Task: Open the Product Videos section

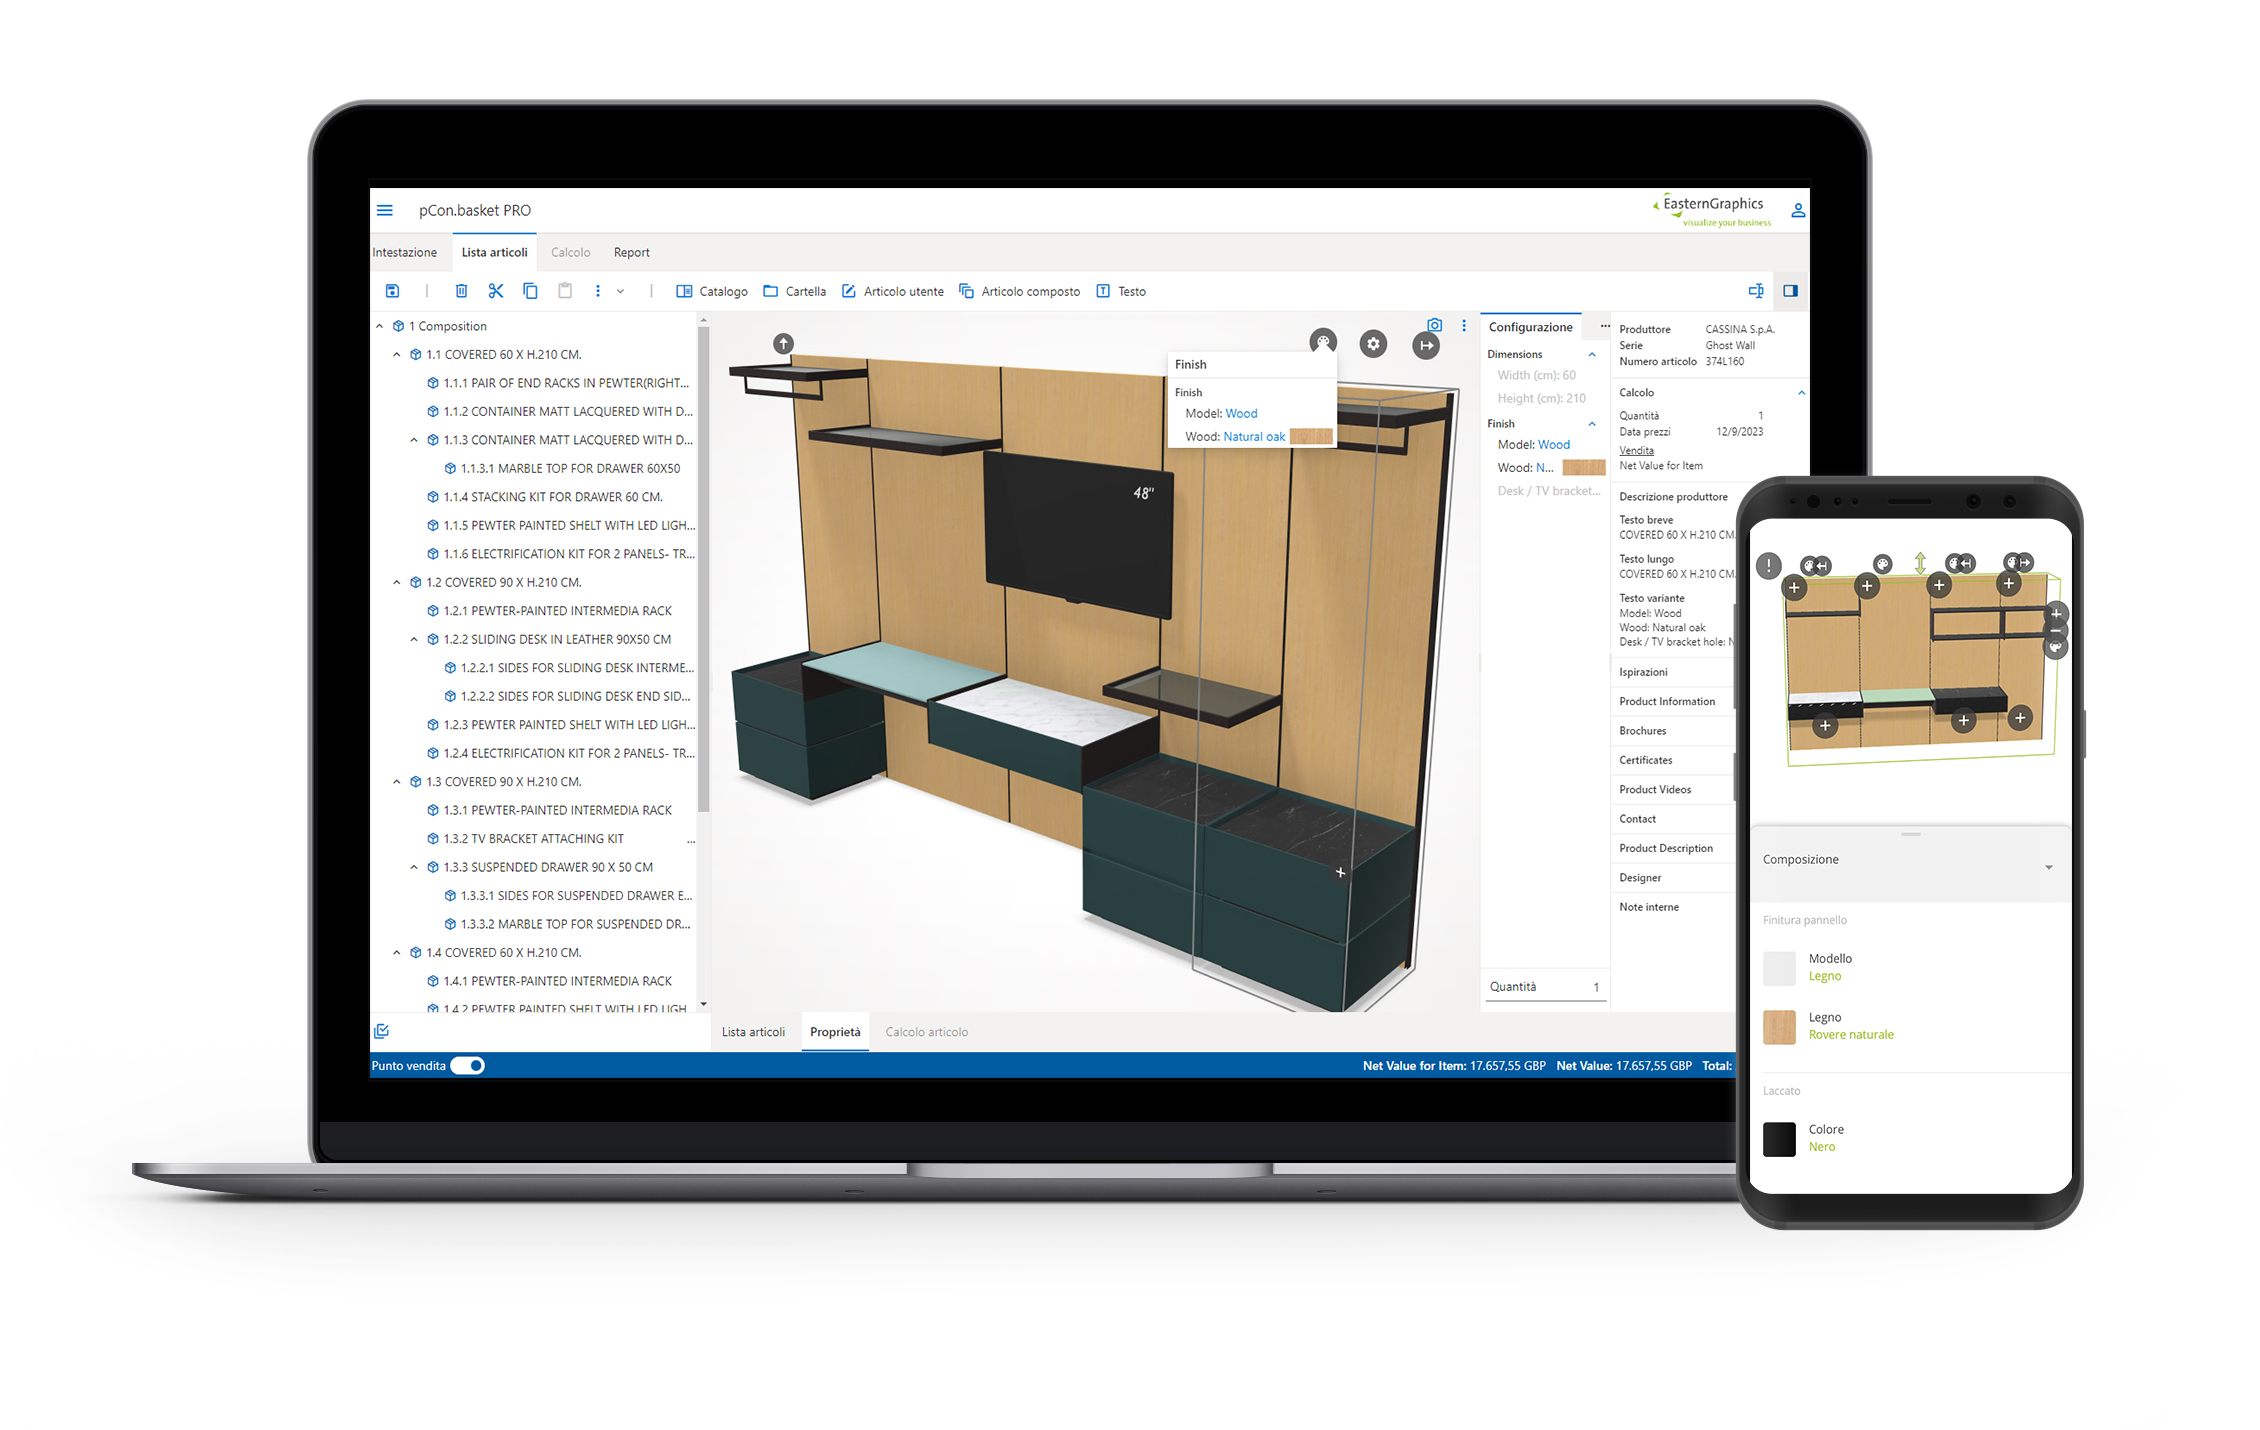Action: point(1655,790)
